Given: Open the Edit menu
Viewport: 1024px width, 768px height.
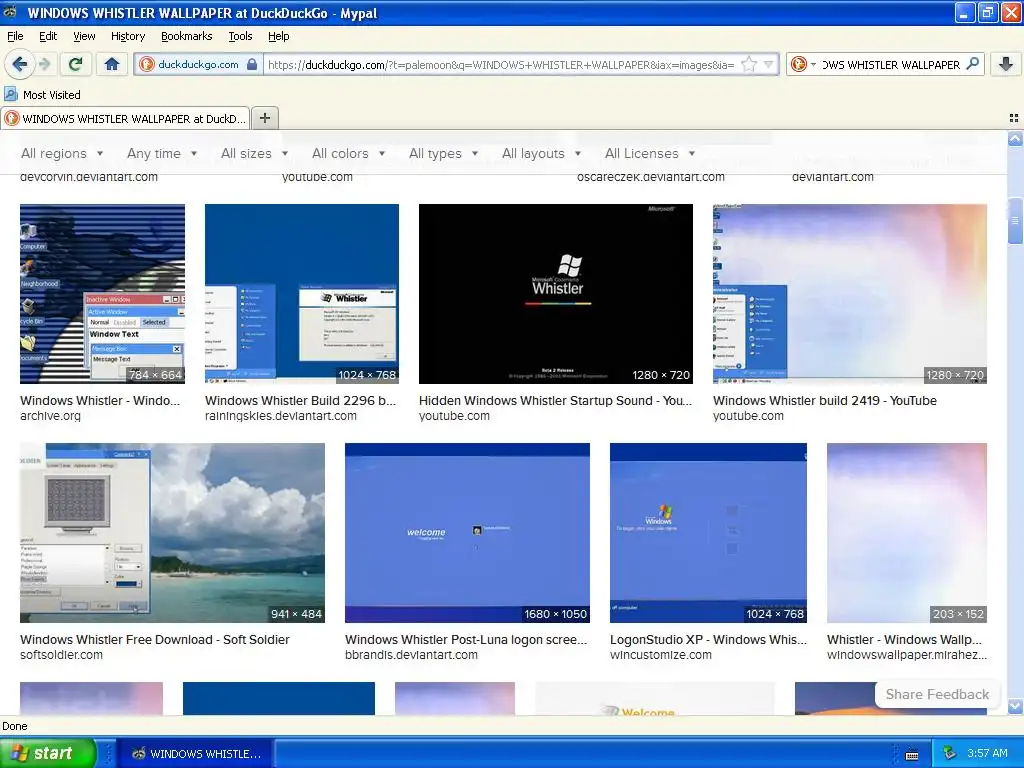Looking at the screenshot, I should (x=48, y=36).
